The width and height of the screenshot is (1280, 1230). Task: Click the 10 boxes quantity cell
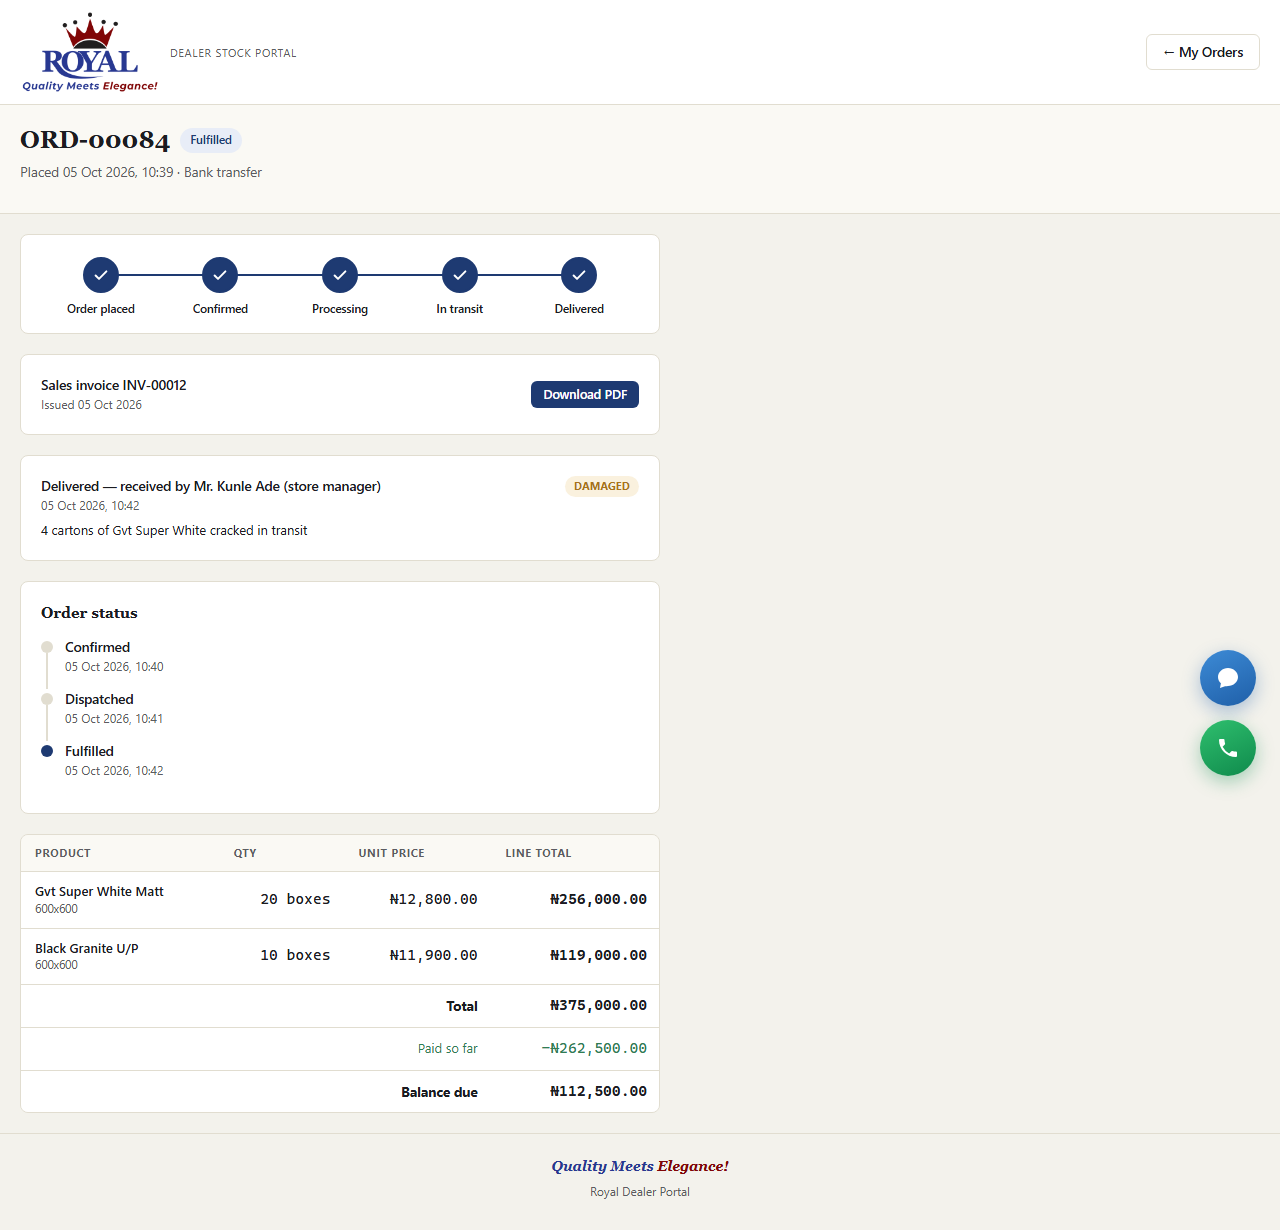(x=295, y=955)
